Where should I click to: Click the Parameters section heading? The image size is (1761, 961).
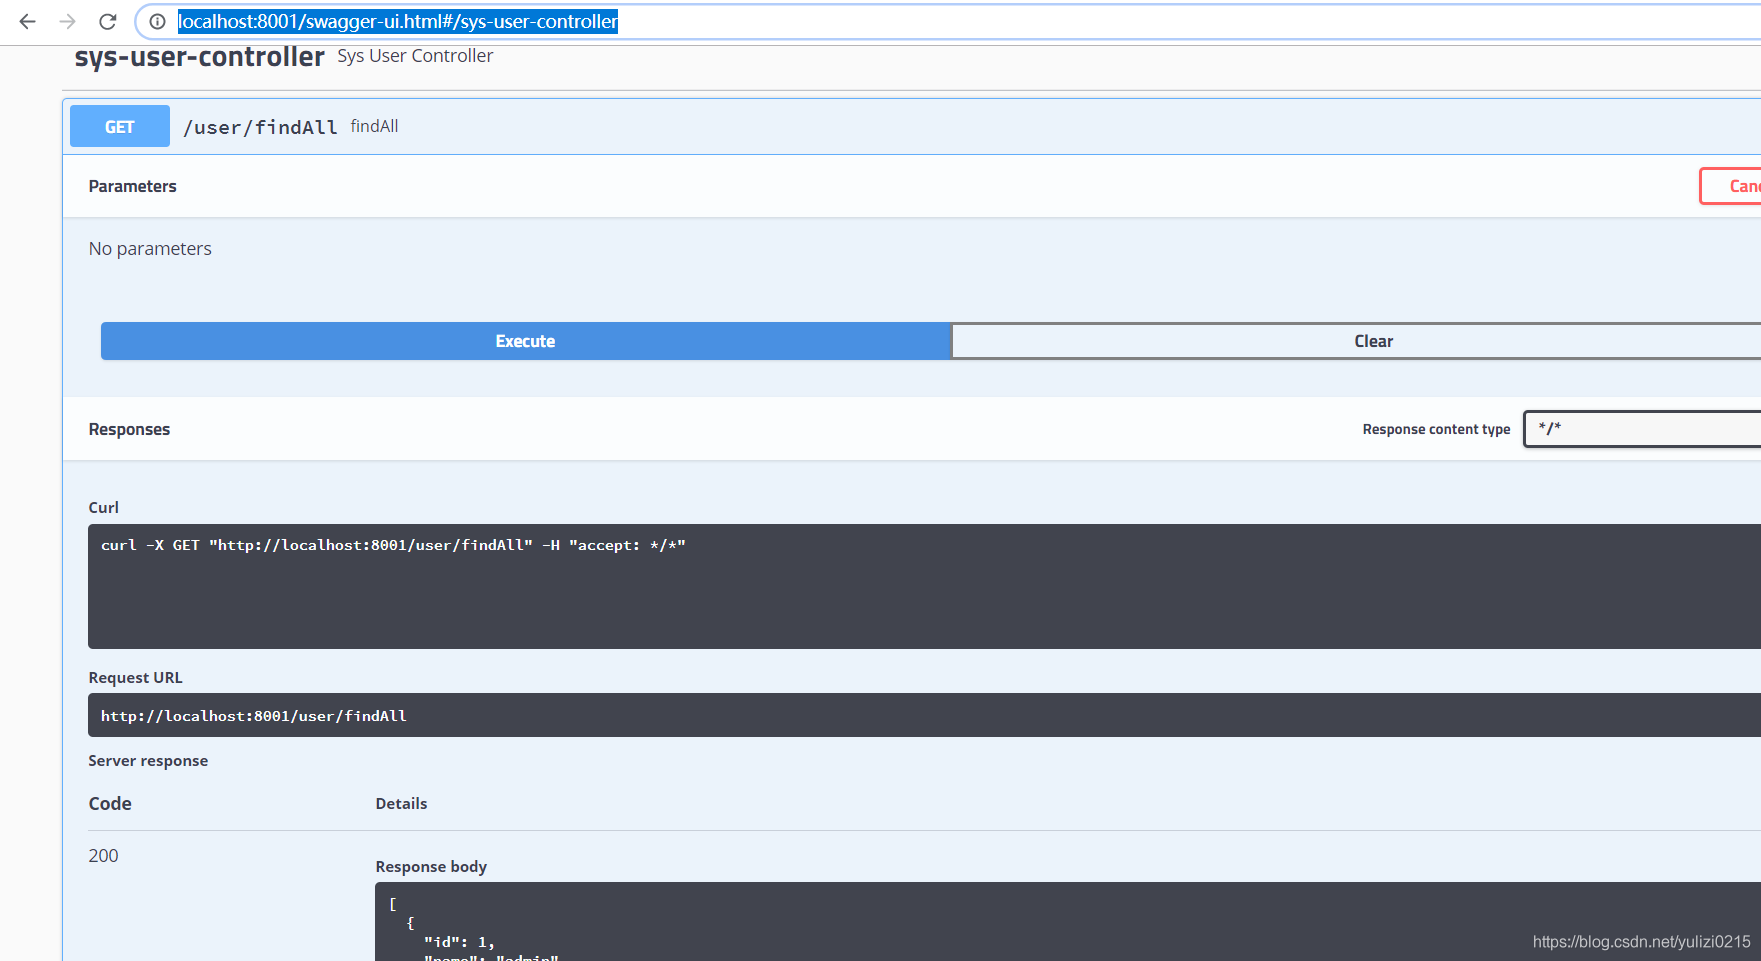132,186
